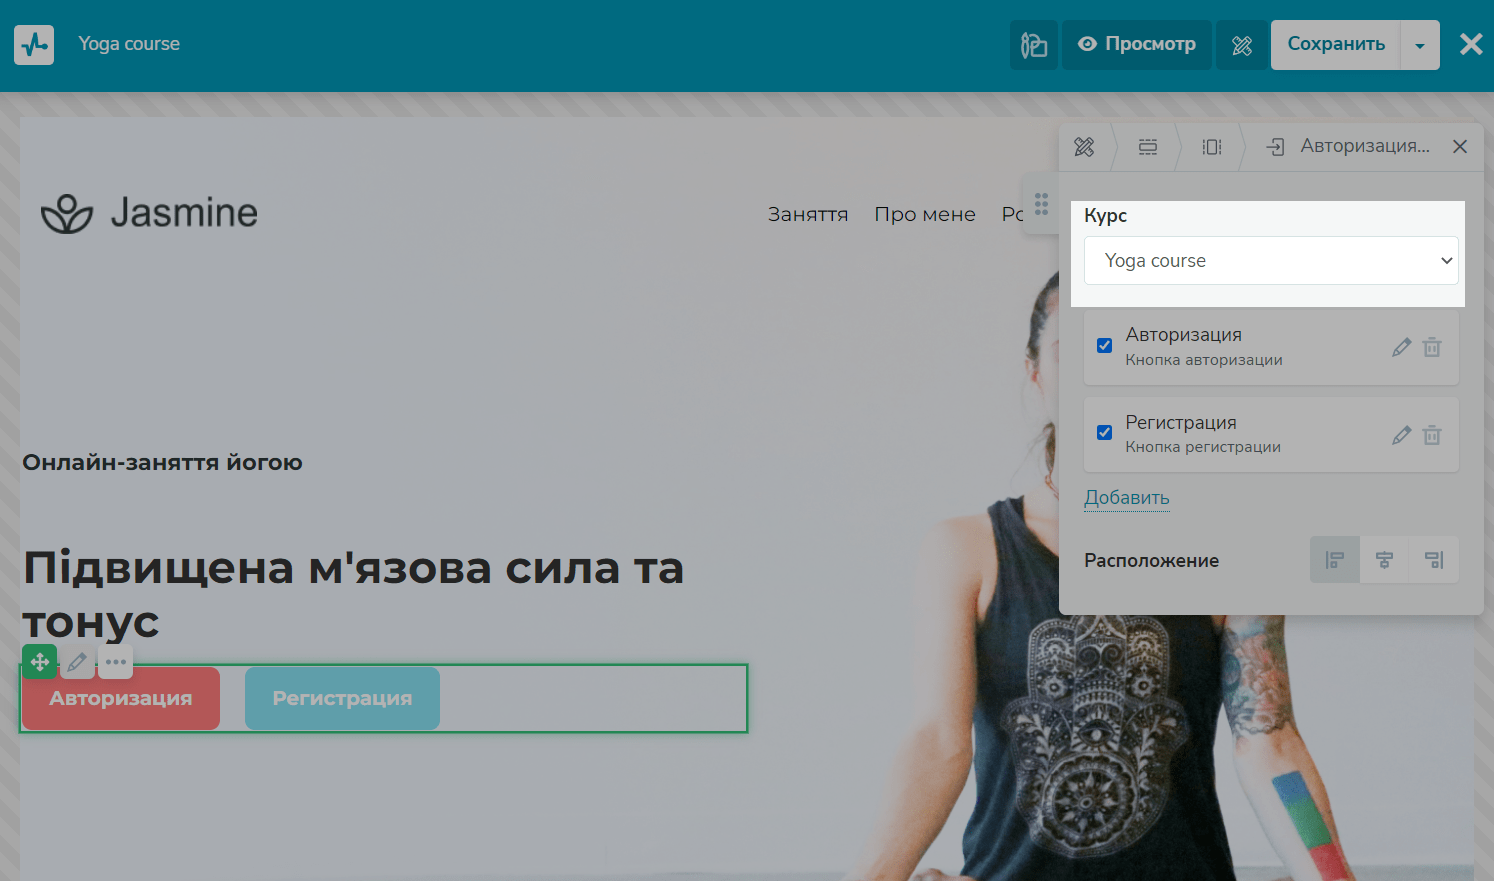Image resolution: width=1494 pixels, height=881 pixels.
Task: Uncheck the Авторизация checkbox
Action: pos(1104,346)
